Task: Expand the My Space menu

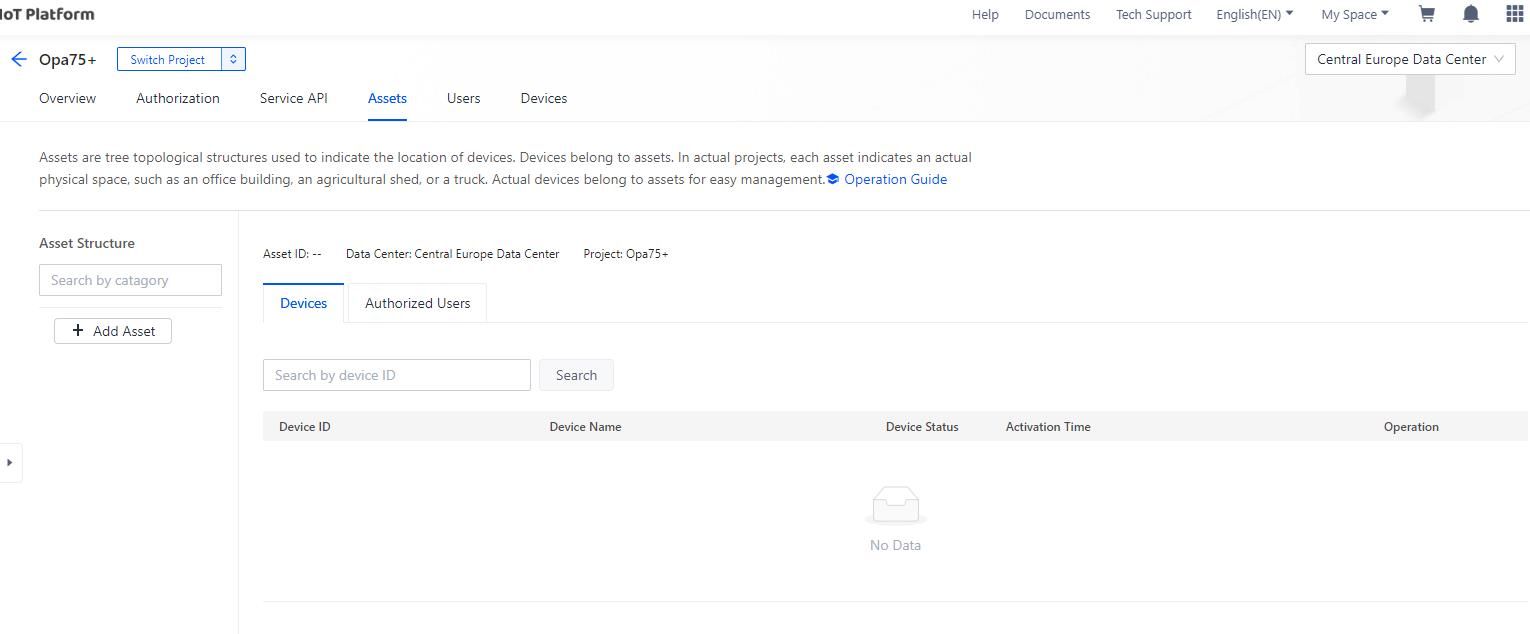Action: 1354,14
